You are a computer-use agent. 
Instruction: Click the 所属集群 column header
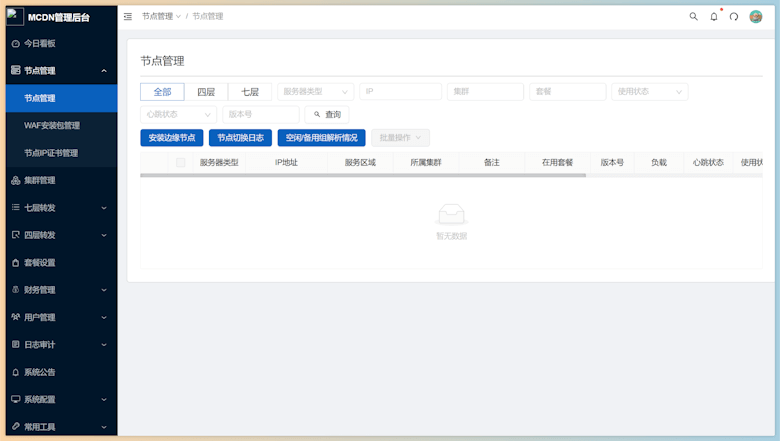pyautogui.click(x=426, y=163)
